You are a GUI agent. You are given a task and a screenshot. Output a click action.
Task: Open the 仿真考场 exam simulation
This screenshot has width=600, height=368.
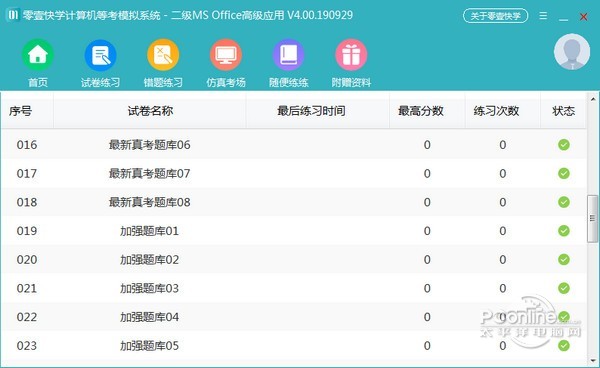[x=226, y=55]
